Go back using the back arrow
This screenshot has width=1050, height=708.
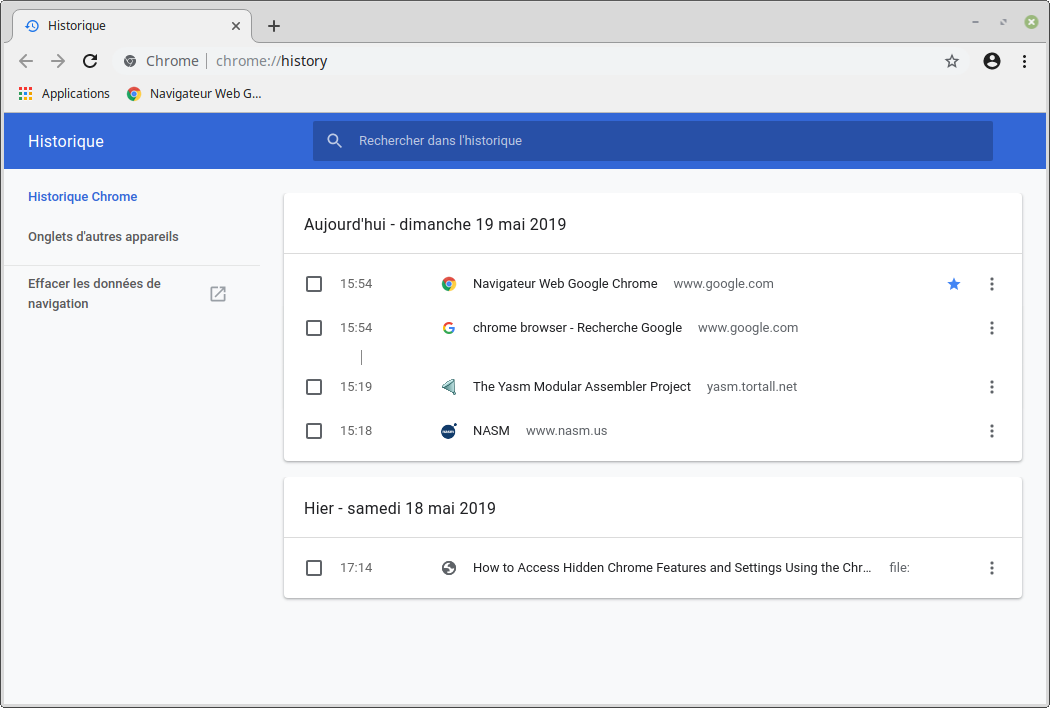coord(27,61)
